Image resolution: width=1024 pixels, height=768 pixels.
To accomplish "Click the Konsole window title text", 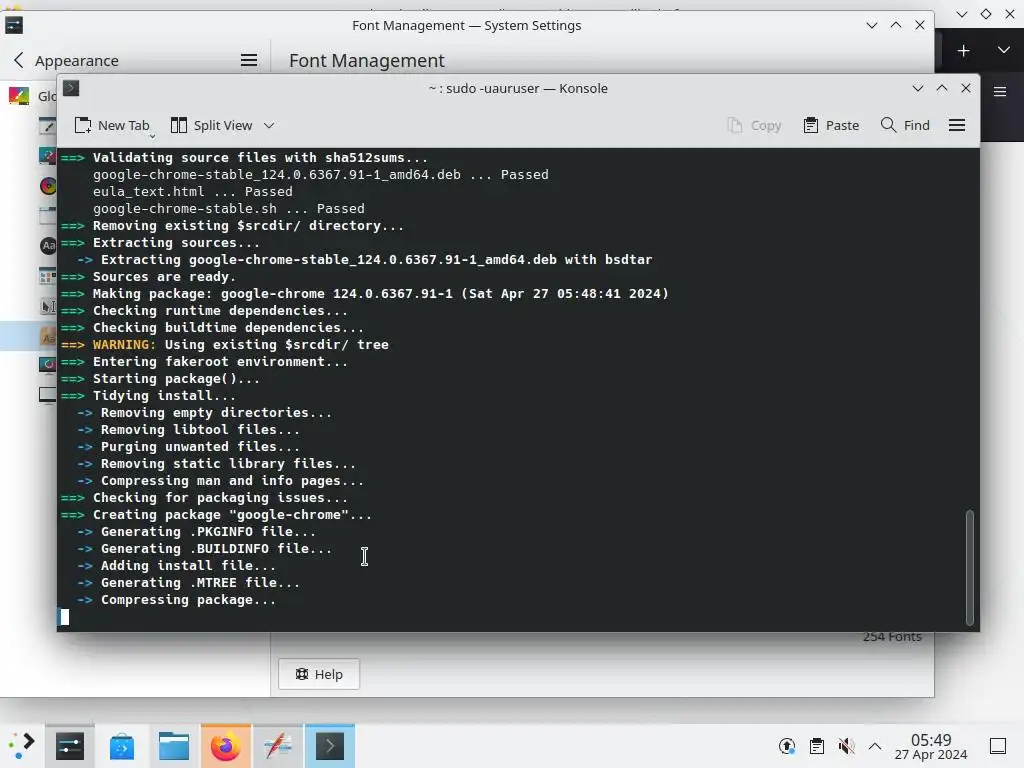I will (518, 88).
